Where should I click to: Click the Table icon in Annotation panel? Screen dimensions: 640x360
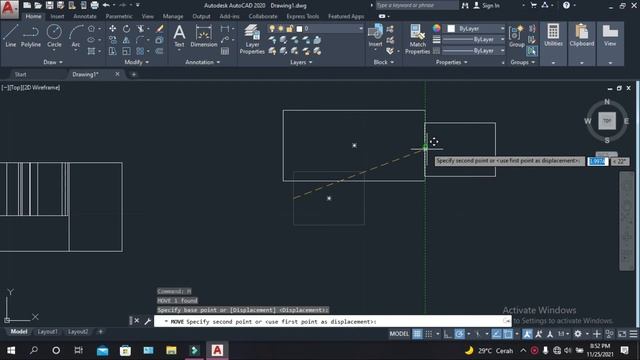[x=225, y=51]
